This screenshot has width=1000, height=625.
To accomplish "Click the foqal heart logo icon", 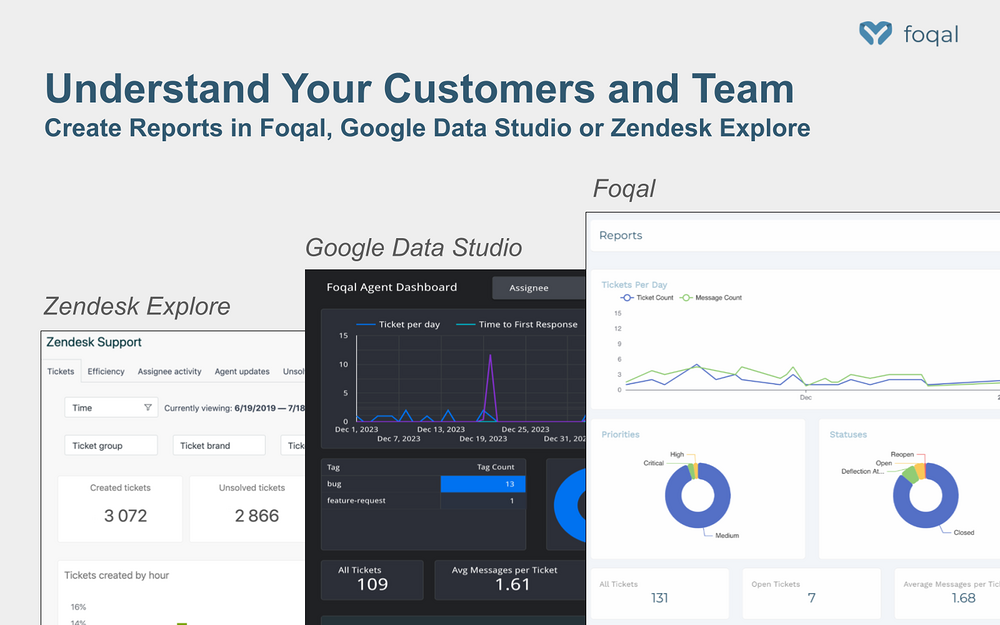I will click(x=875, y=33).
